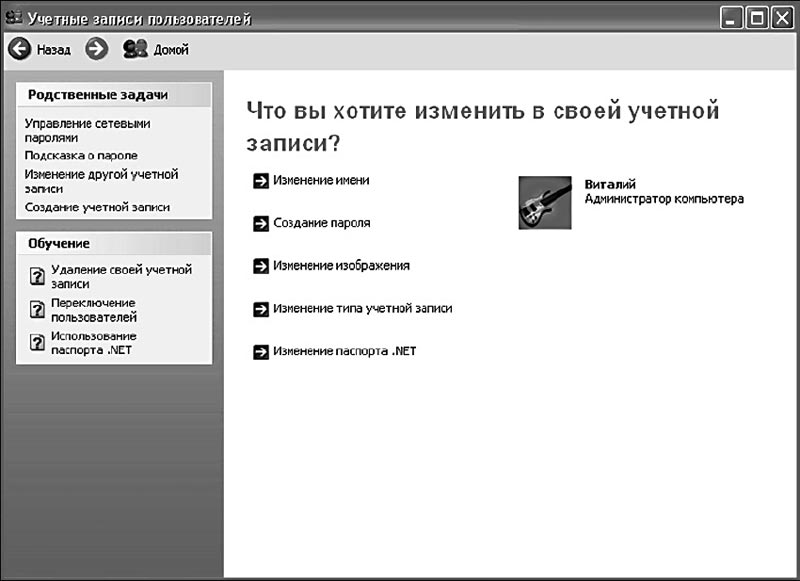This screenshot has width=800, height=581.
Task: Click the arrow icon beside 'Изменение изображения'
Action: pyautogui.click(x=261, y=266)
